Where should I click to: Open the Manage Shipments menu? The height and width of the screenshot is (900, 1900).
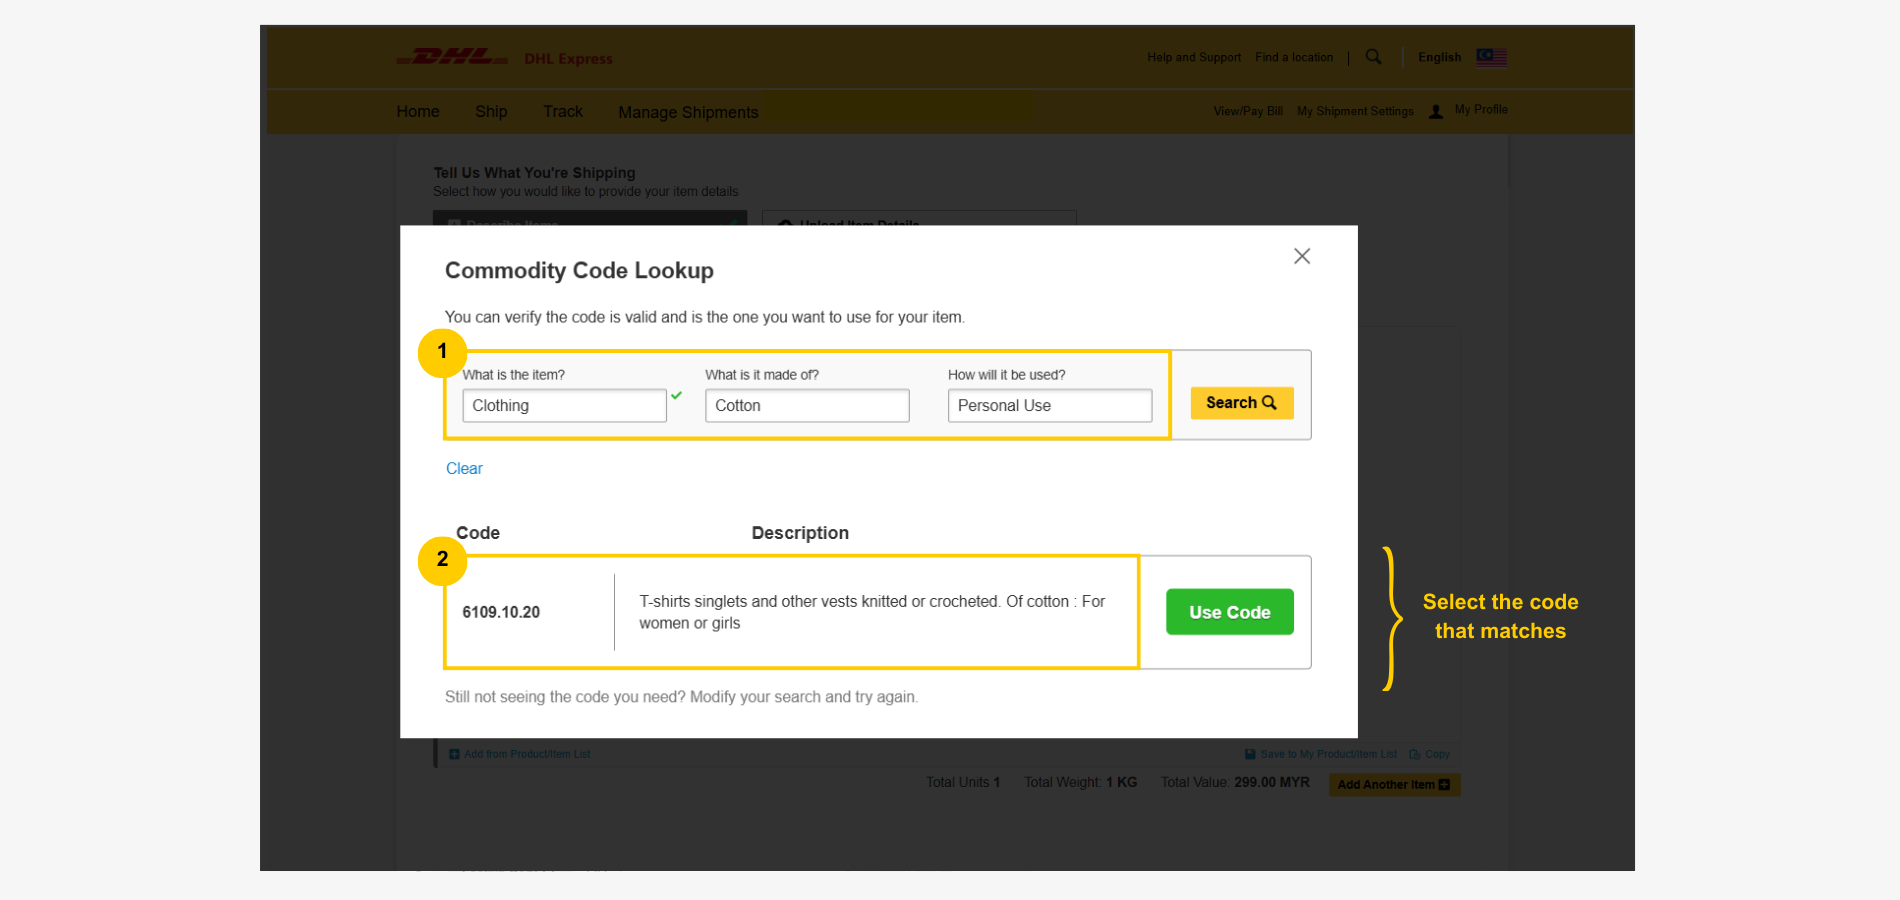[688, 112]
